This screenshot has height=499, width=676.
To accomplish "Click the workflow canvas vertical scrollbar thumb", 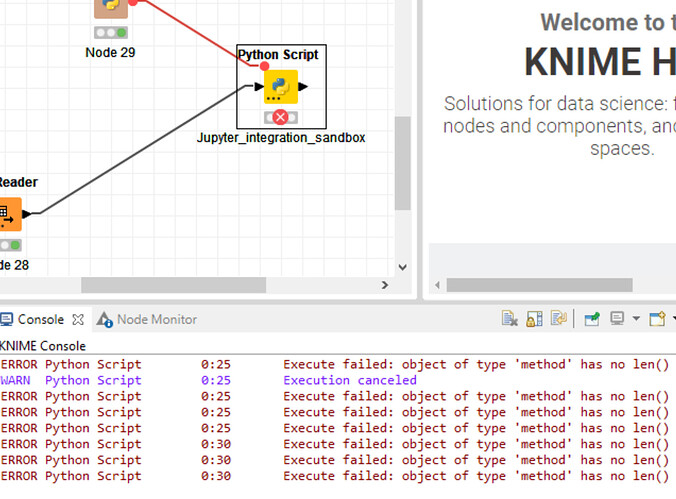I will coord(403,163).
